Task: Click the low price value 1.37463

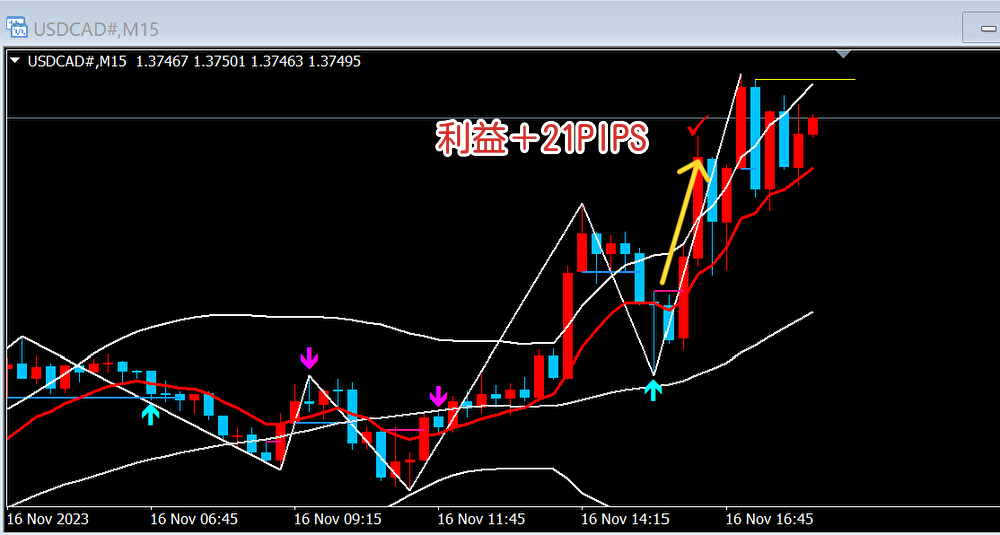Action: (277, 61)
